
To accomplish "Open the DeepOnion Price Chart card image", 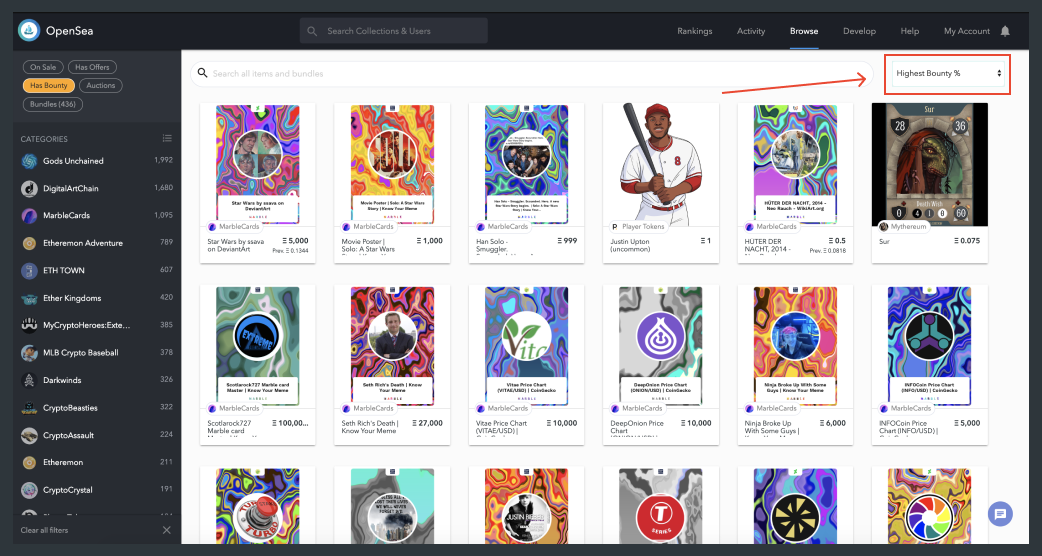I will tap(661, 345).
